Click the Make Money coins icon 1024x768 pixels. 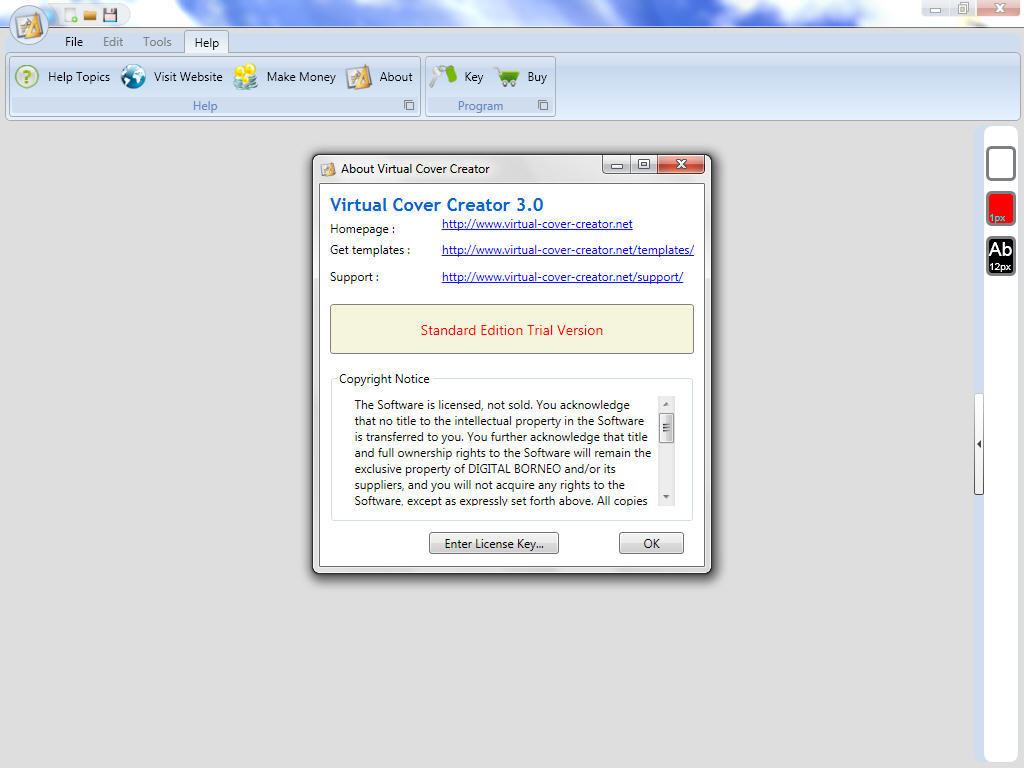(x=246, y=77)
